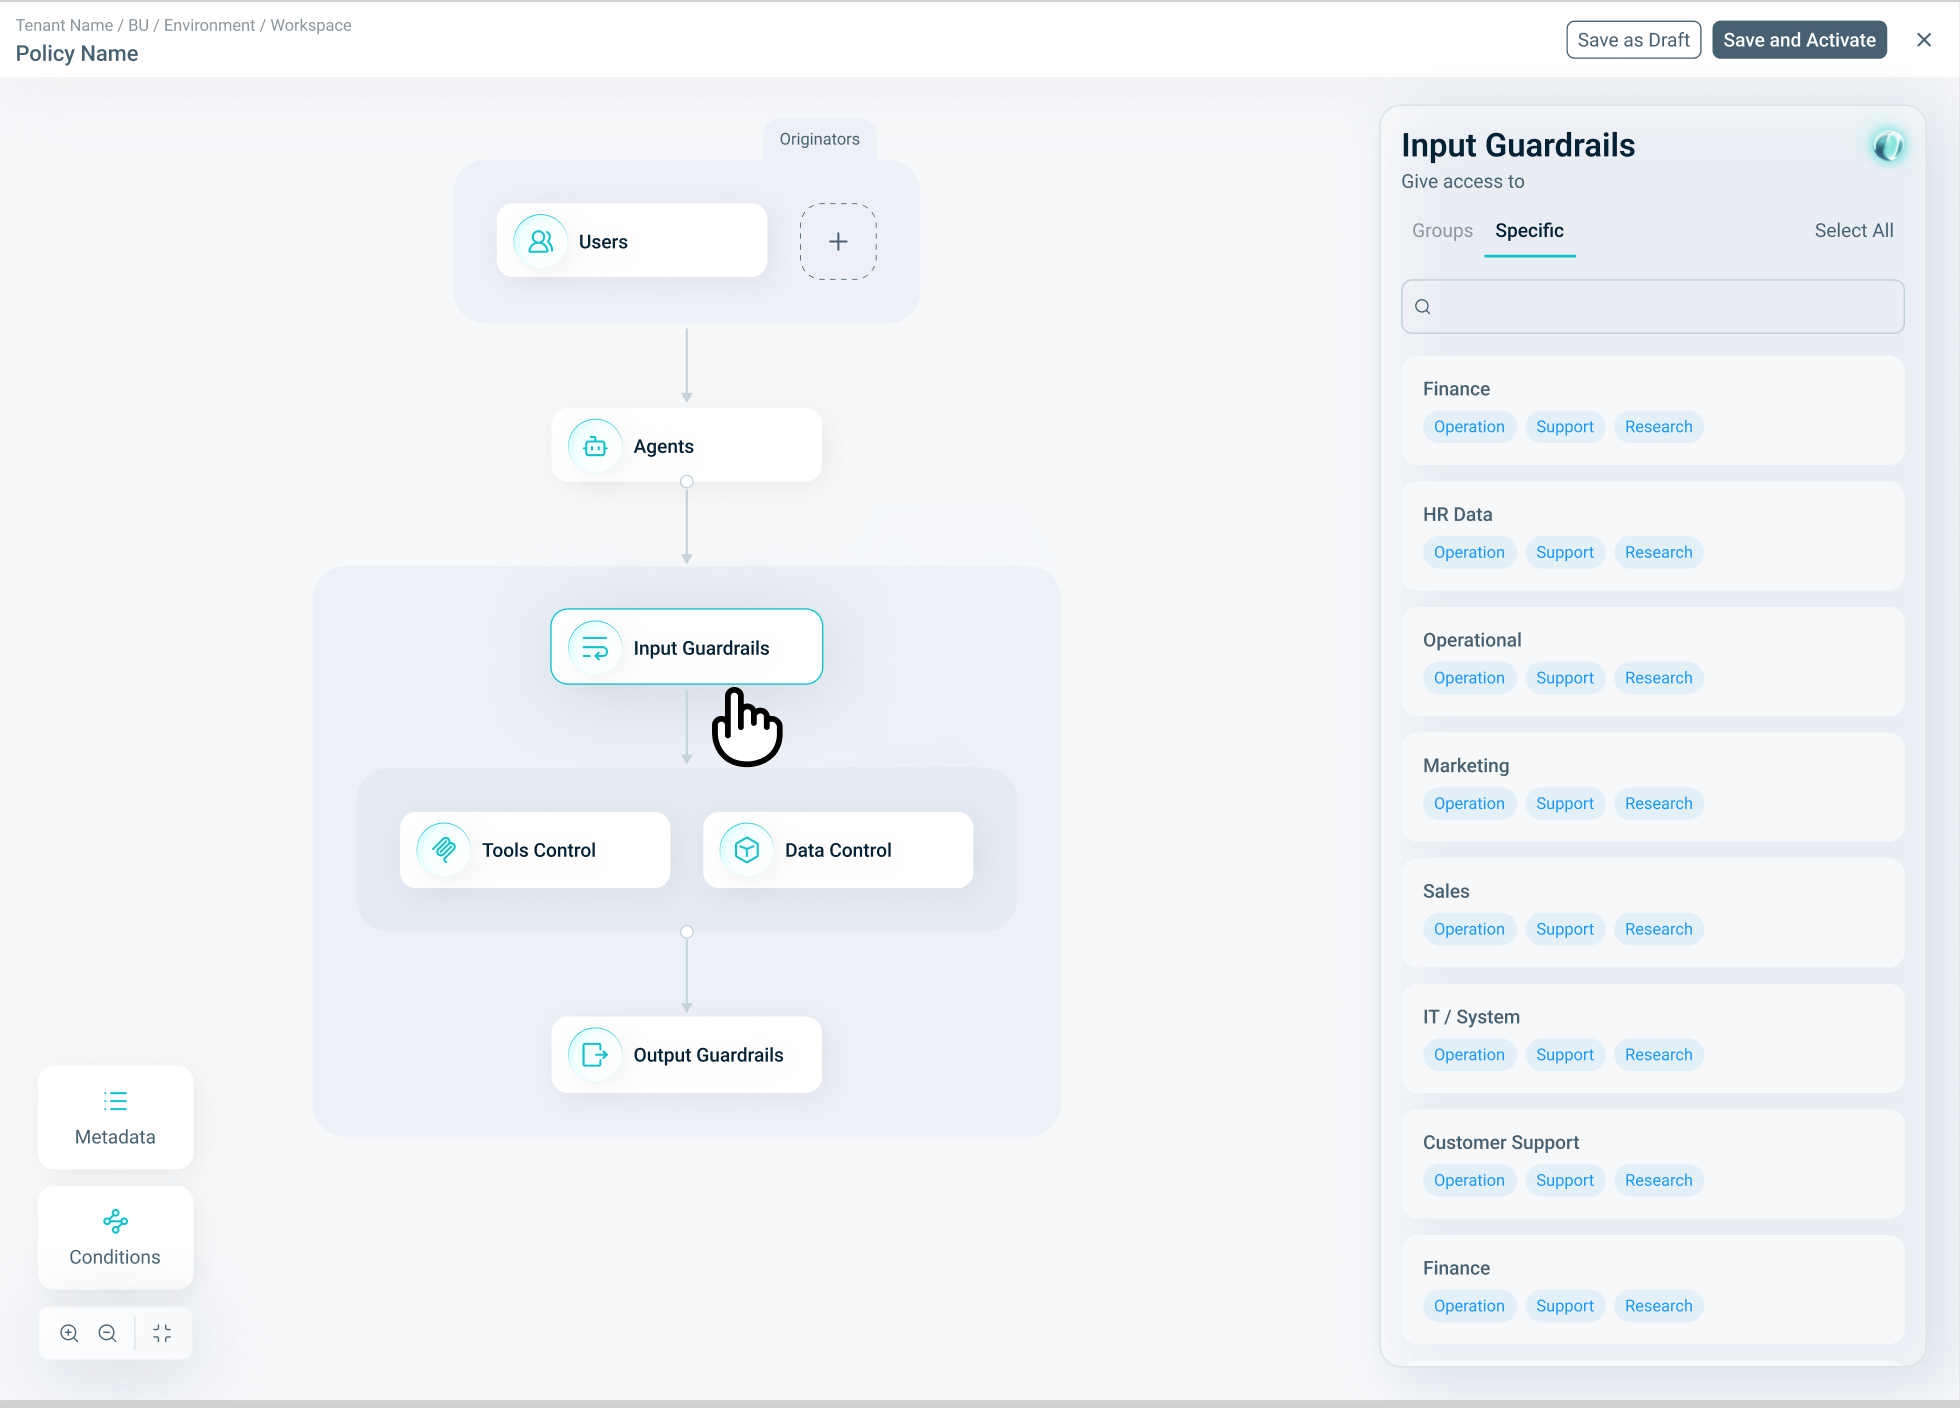Add a new originator with plus box

point(838,241)
